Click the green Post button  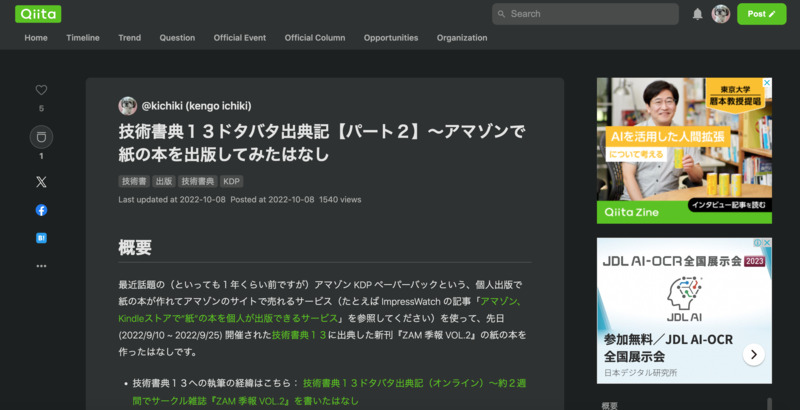761,14
